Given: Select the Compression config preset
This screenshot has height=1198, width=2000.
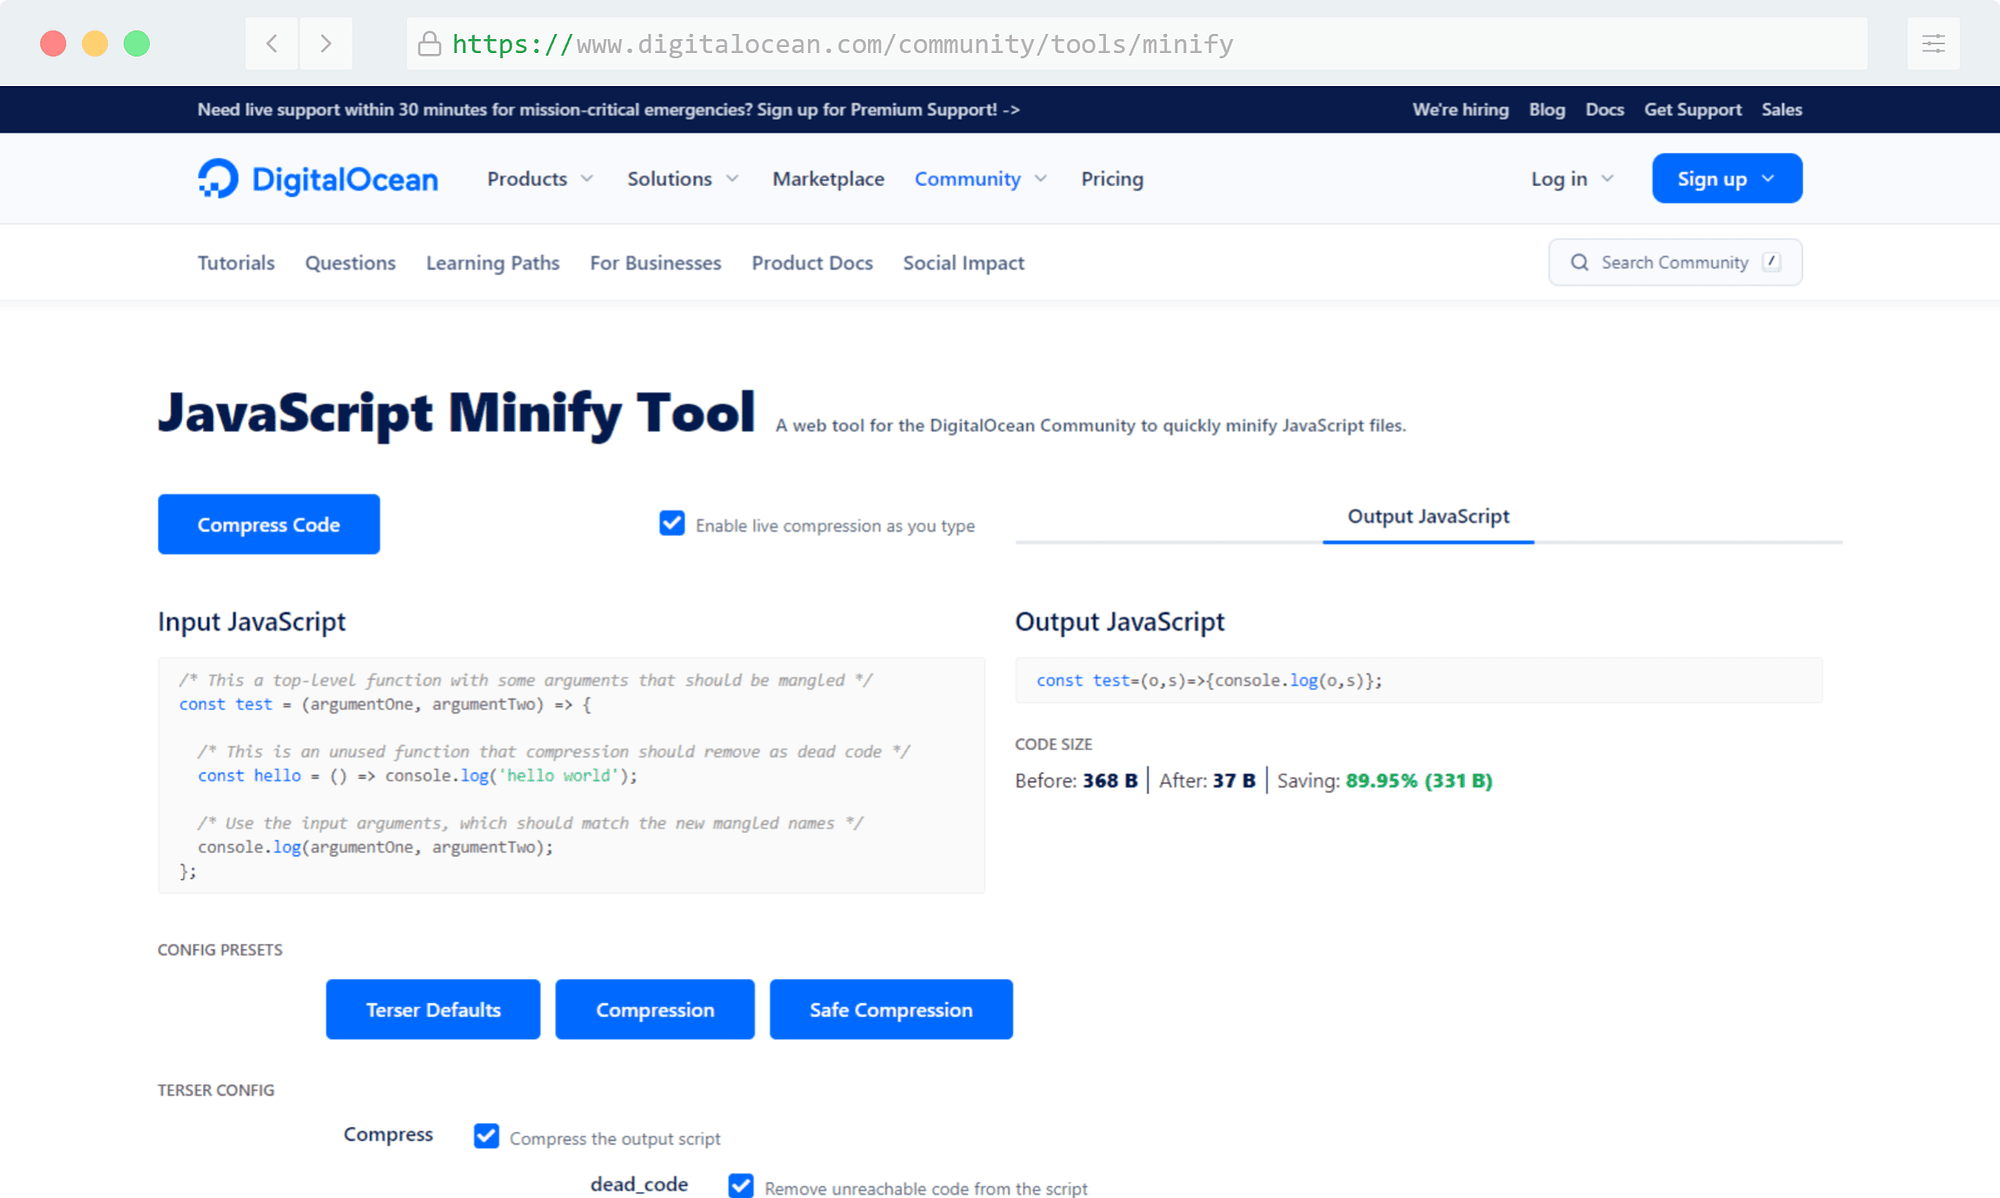Looking at the screenshot, I should 654,1008.
